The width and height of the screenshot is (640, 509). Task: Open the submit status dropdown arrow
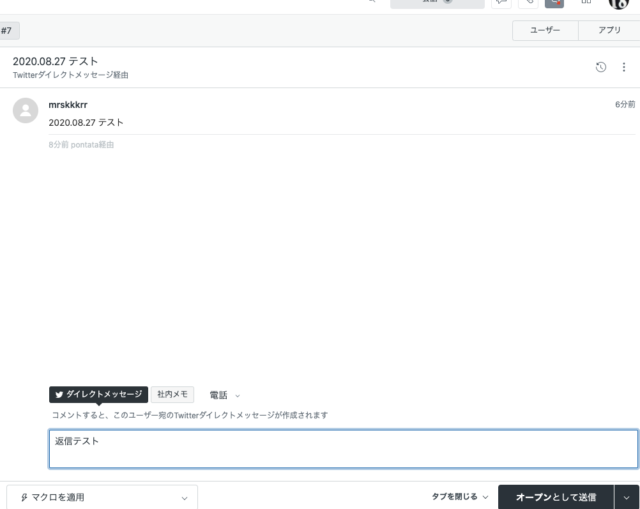pyautogui.click(x=627, y=497)
